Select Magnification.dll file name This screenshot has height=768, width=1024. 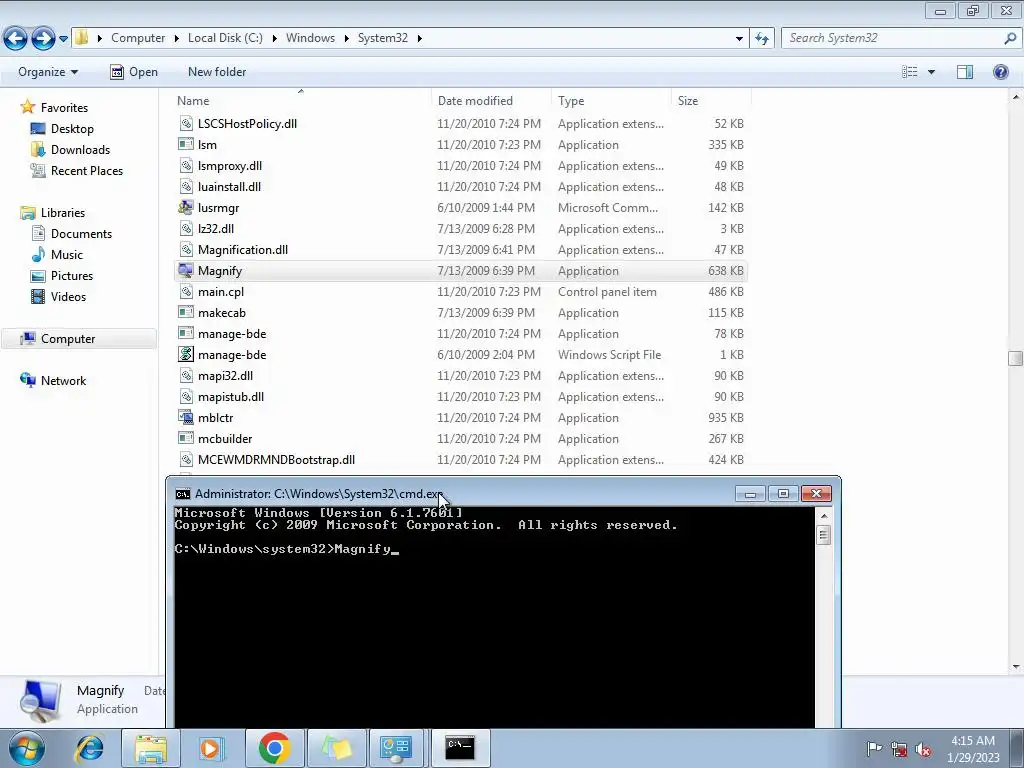243,249
